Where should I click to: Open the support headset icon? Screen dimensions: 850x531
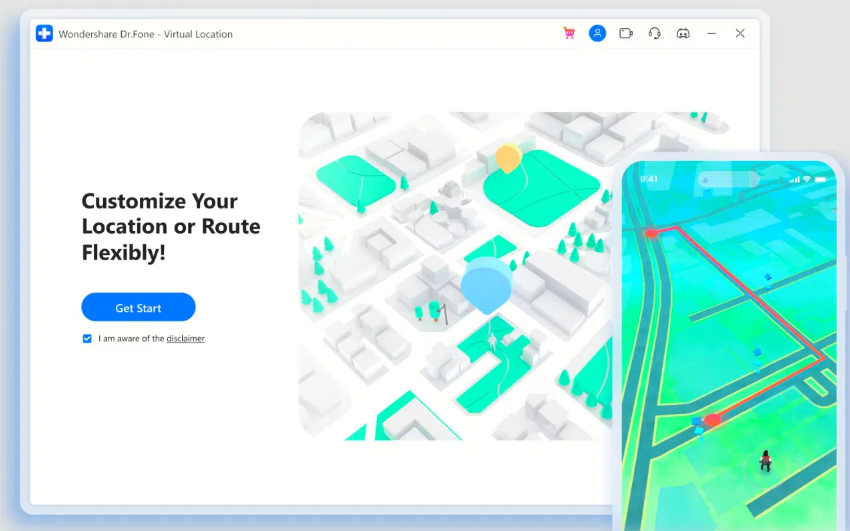click(x=654, y=34)
